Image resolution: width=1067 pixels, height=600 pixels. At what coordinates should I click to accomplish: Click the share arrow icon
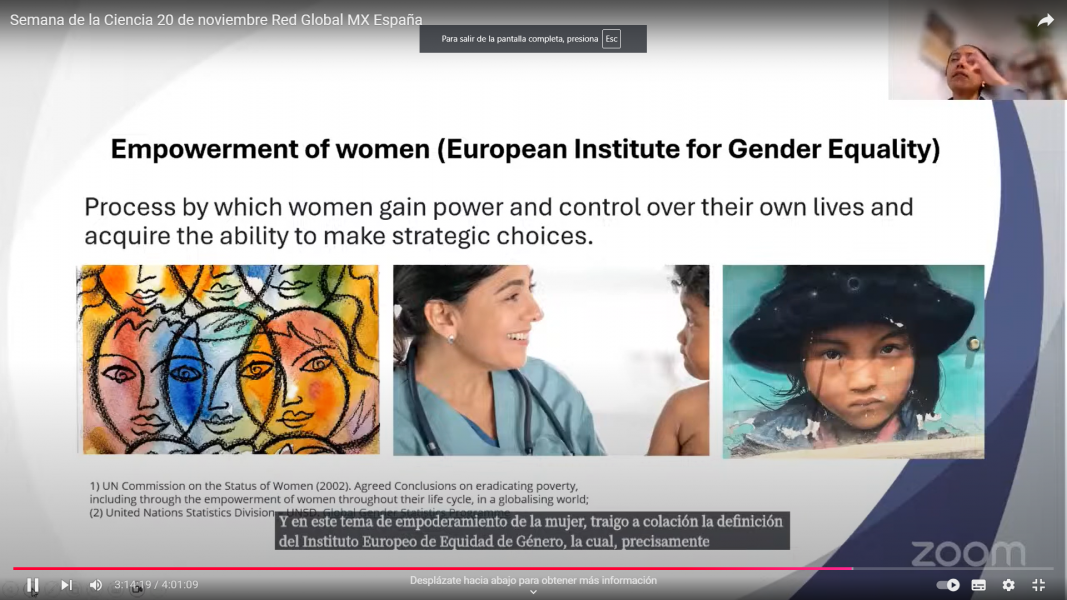click(x=1045, y=20)
